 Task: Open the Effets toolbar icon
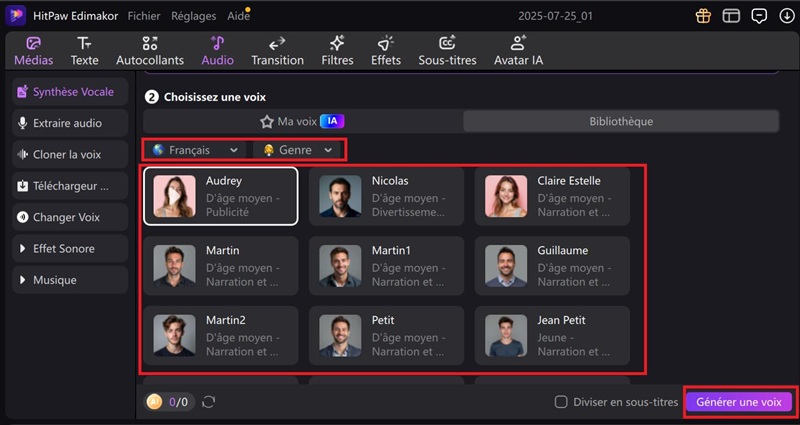tap(385, 50)
